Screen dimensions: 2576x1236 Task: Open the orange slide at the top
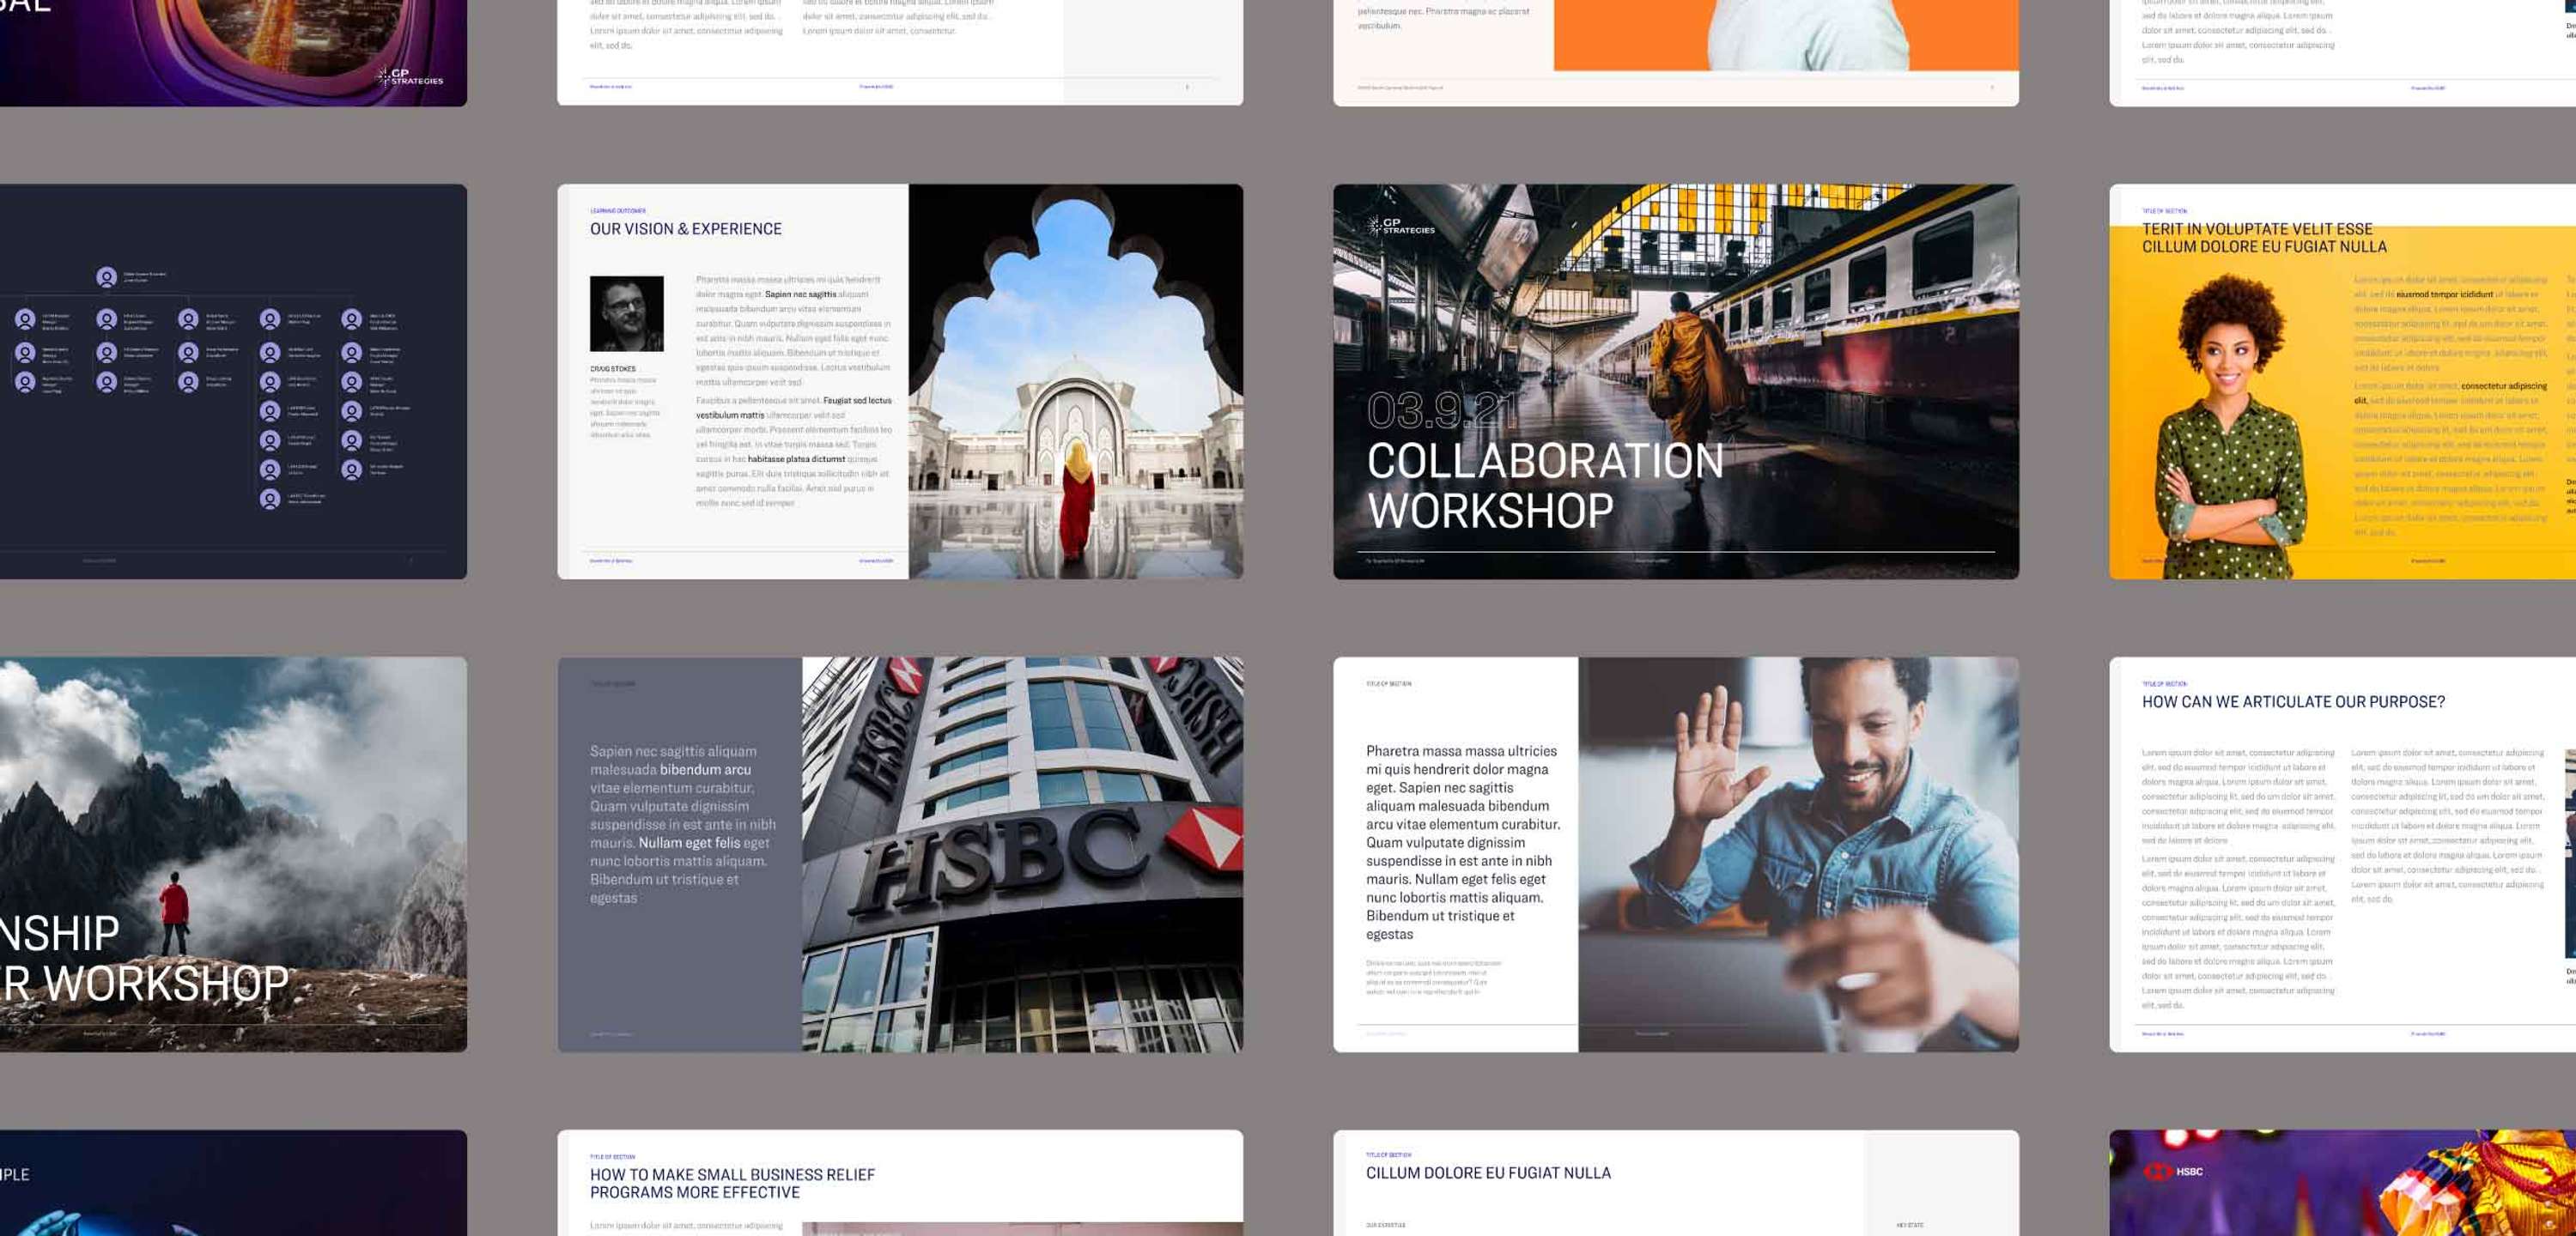1675,52
